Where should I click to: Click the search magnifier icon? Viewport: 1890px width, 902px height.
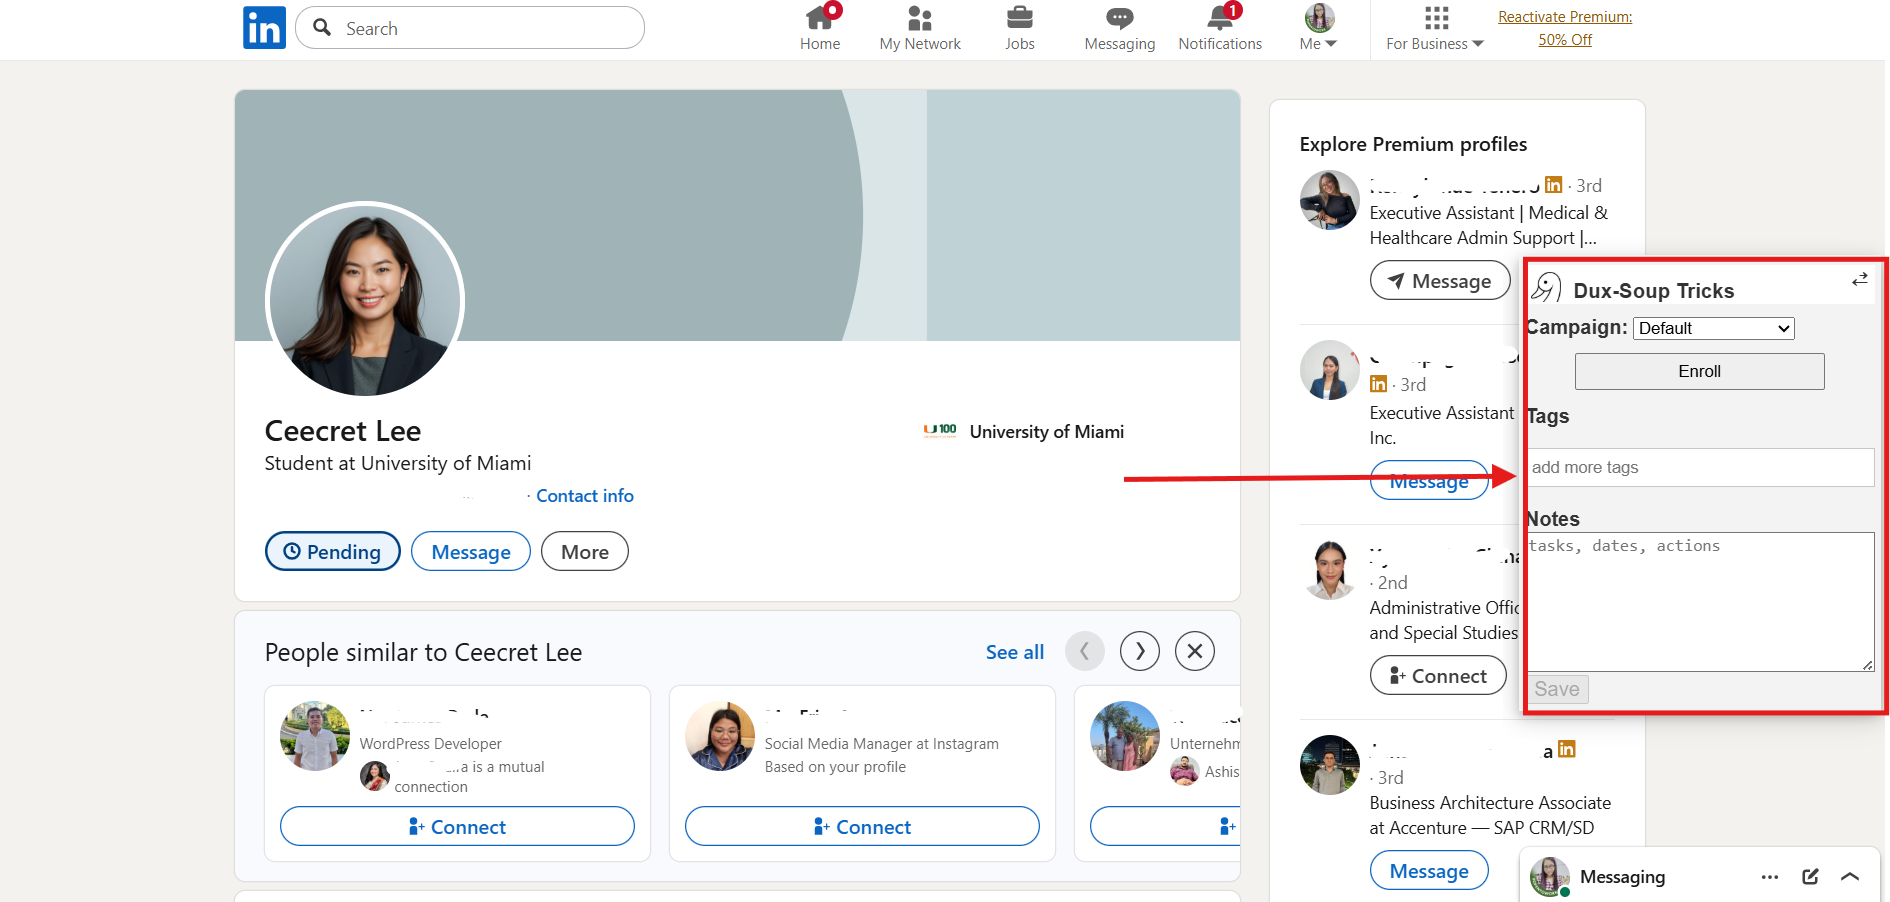322,27
